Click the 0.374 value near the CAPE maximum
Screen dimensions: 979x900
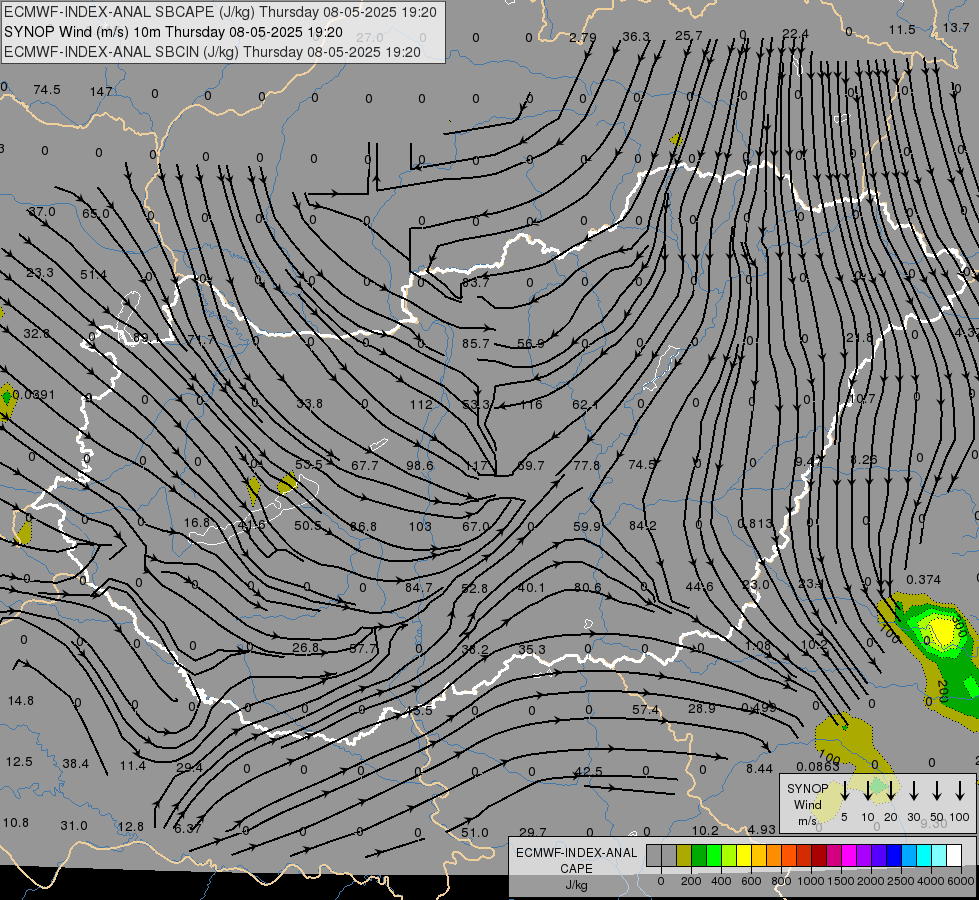click(x=923, y=580)
